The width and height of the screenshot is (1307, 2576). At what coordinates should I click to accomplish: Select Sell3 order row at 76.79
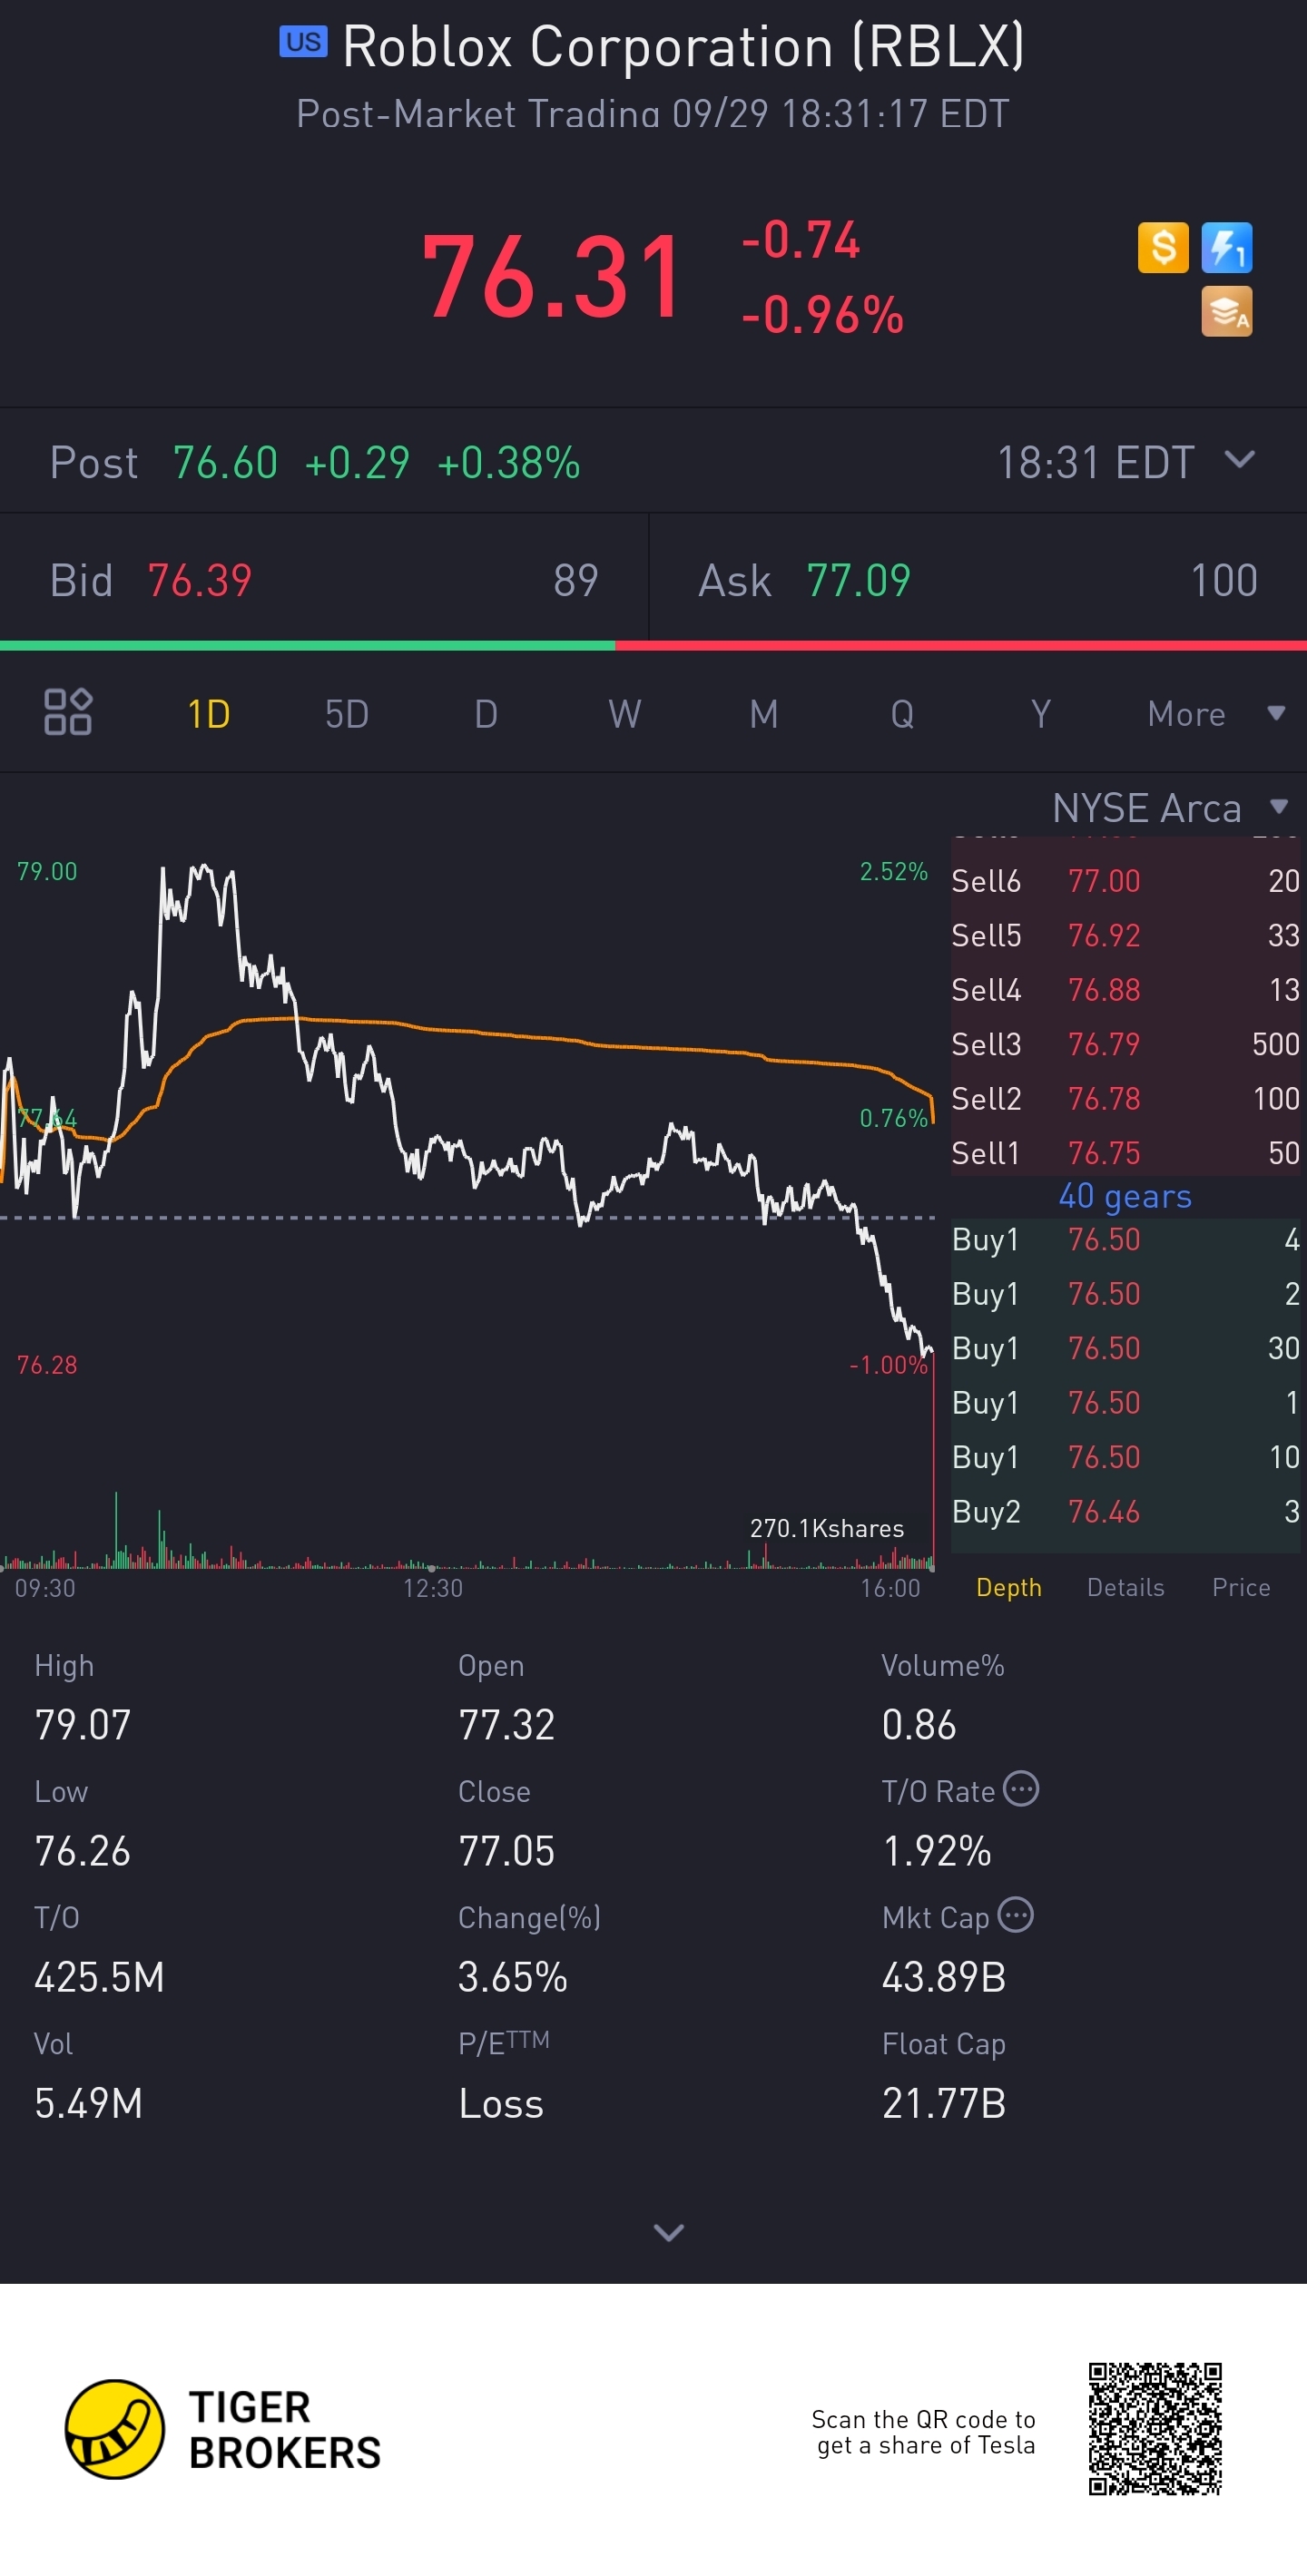click(x=1126, y=1044)
